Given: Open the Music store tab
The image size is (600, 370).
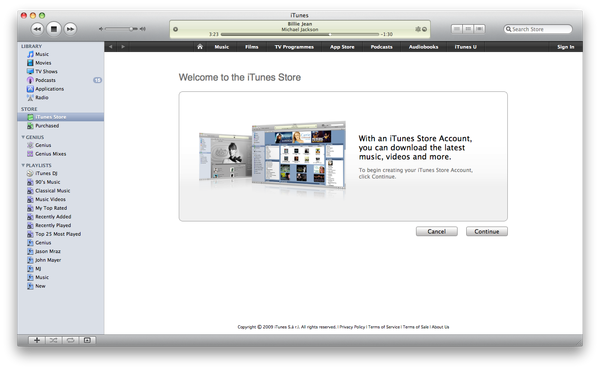Looking at the screenshot, I should (222, 47).
